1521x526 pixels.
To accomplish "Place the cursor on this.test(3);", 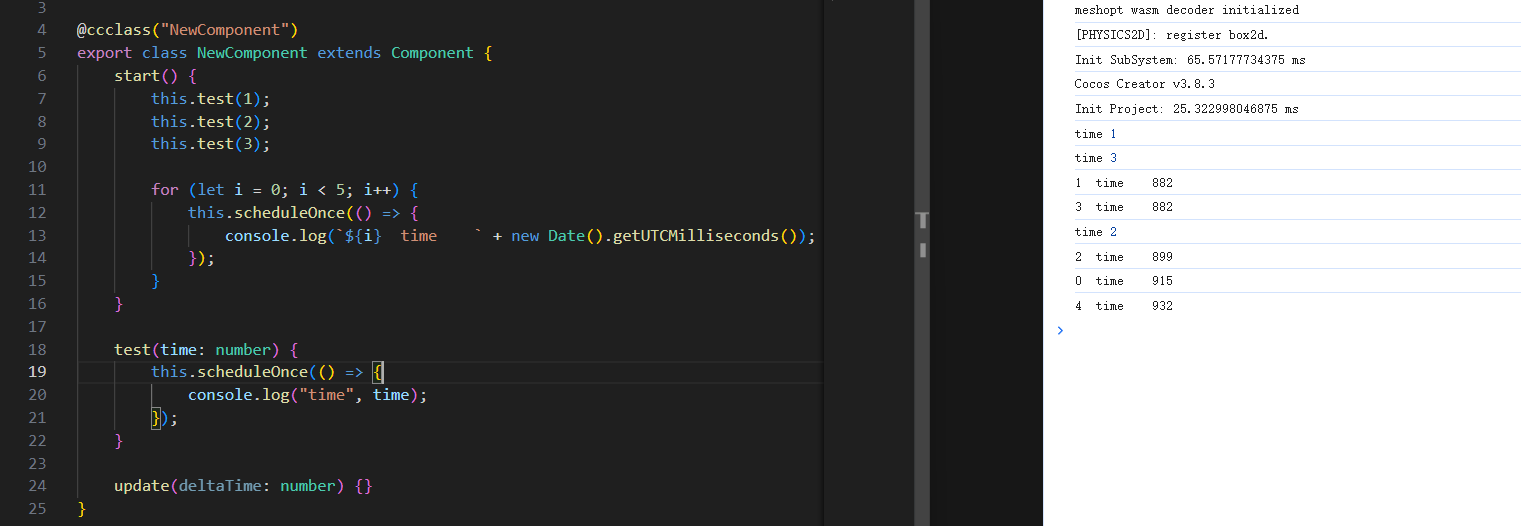I will point(211,143).
